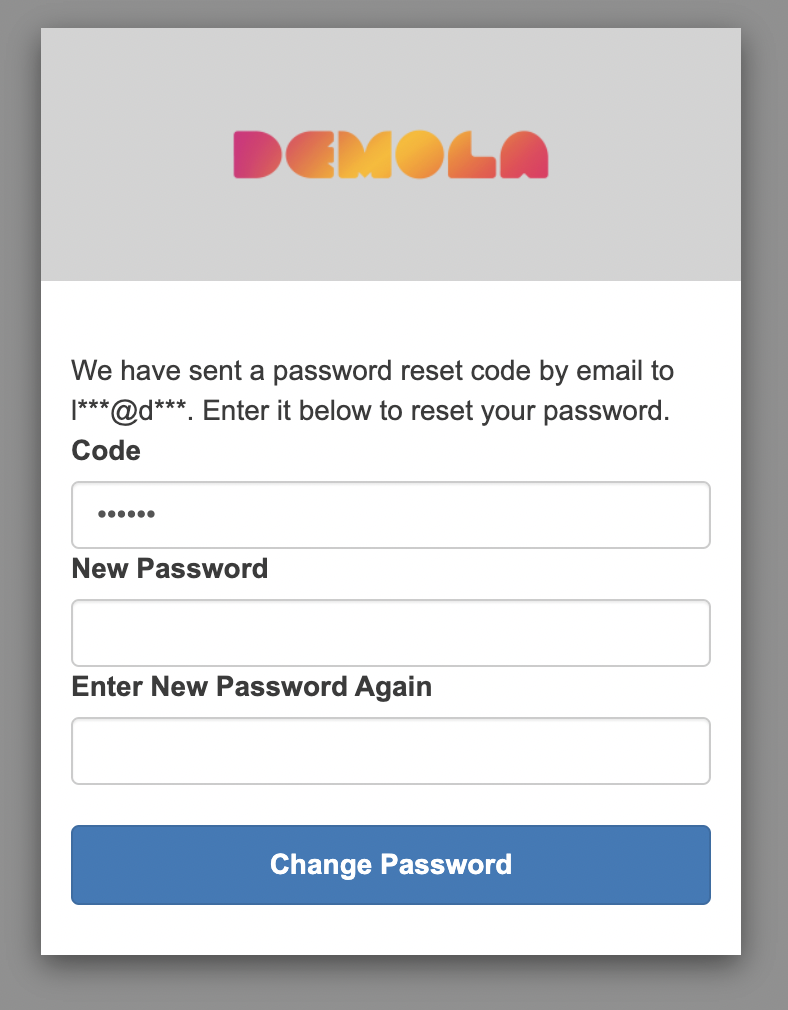The height and width of the screenshot is (1010, 788).
Task: Click the letter L in the Demola logo
Action: pos(470,156)
